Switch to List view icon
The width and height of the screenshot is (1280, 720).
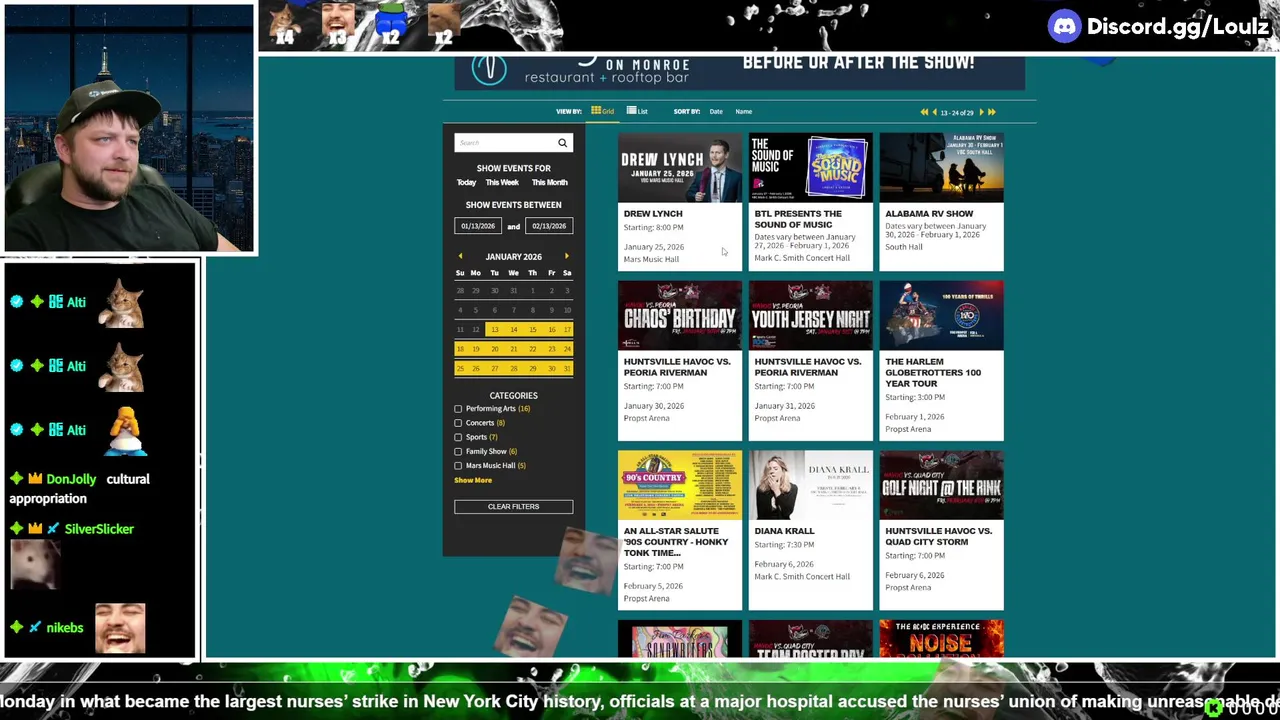point(631,111)
